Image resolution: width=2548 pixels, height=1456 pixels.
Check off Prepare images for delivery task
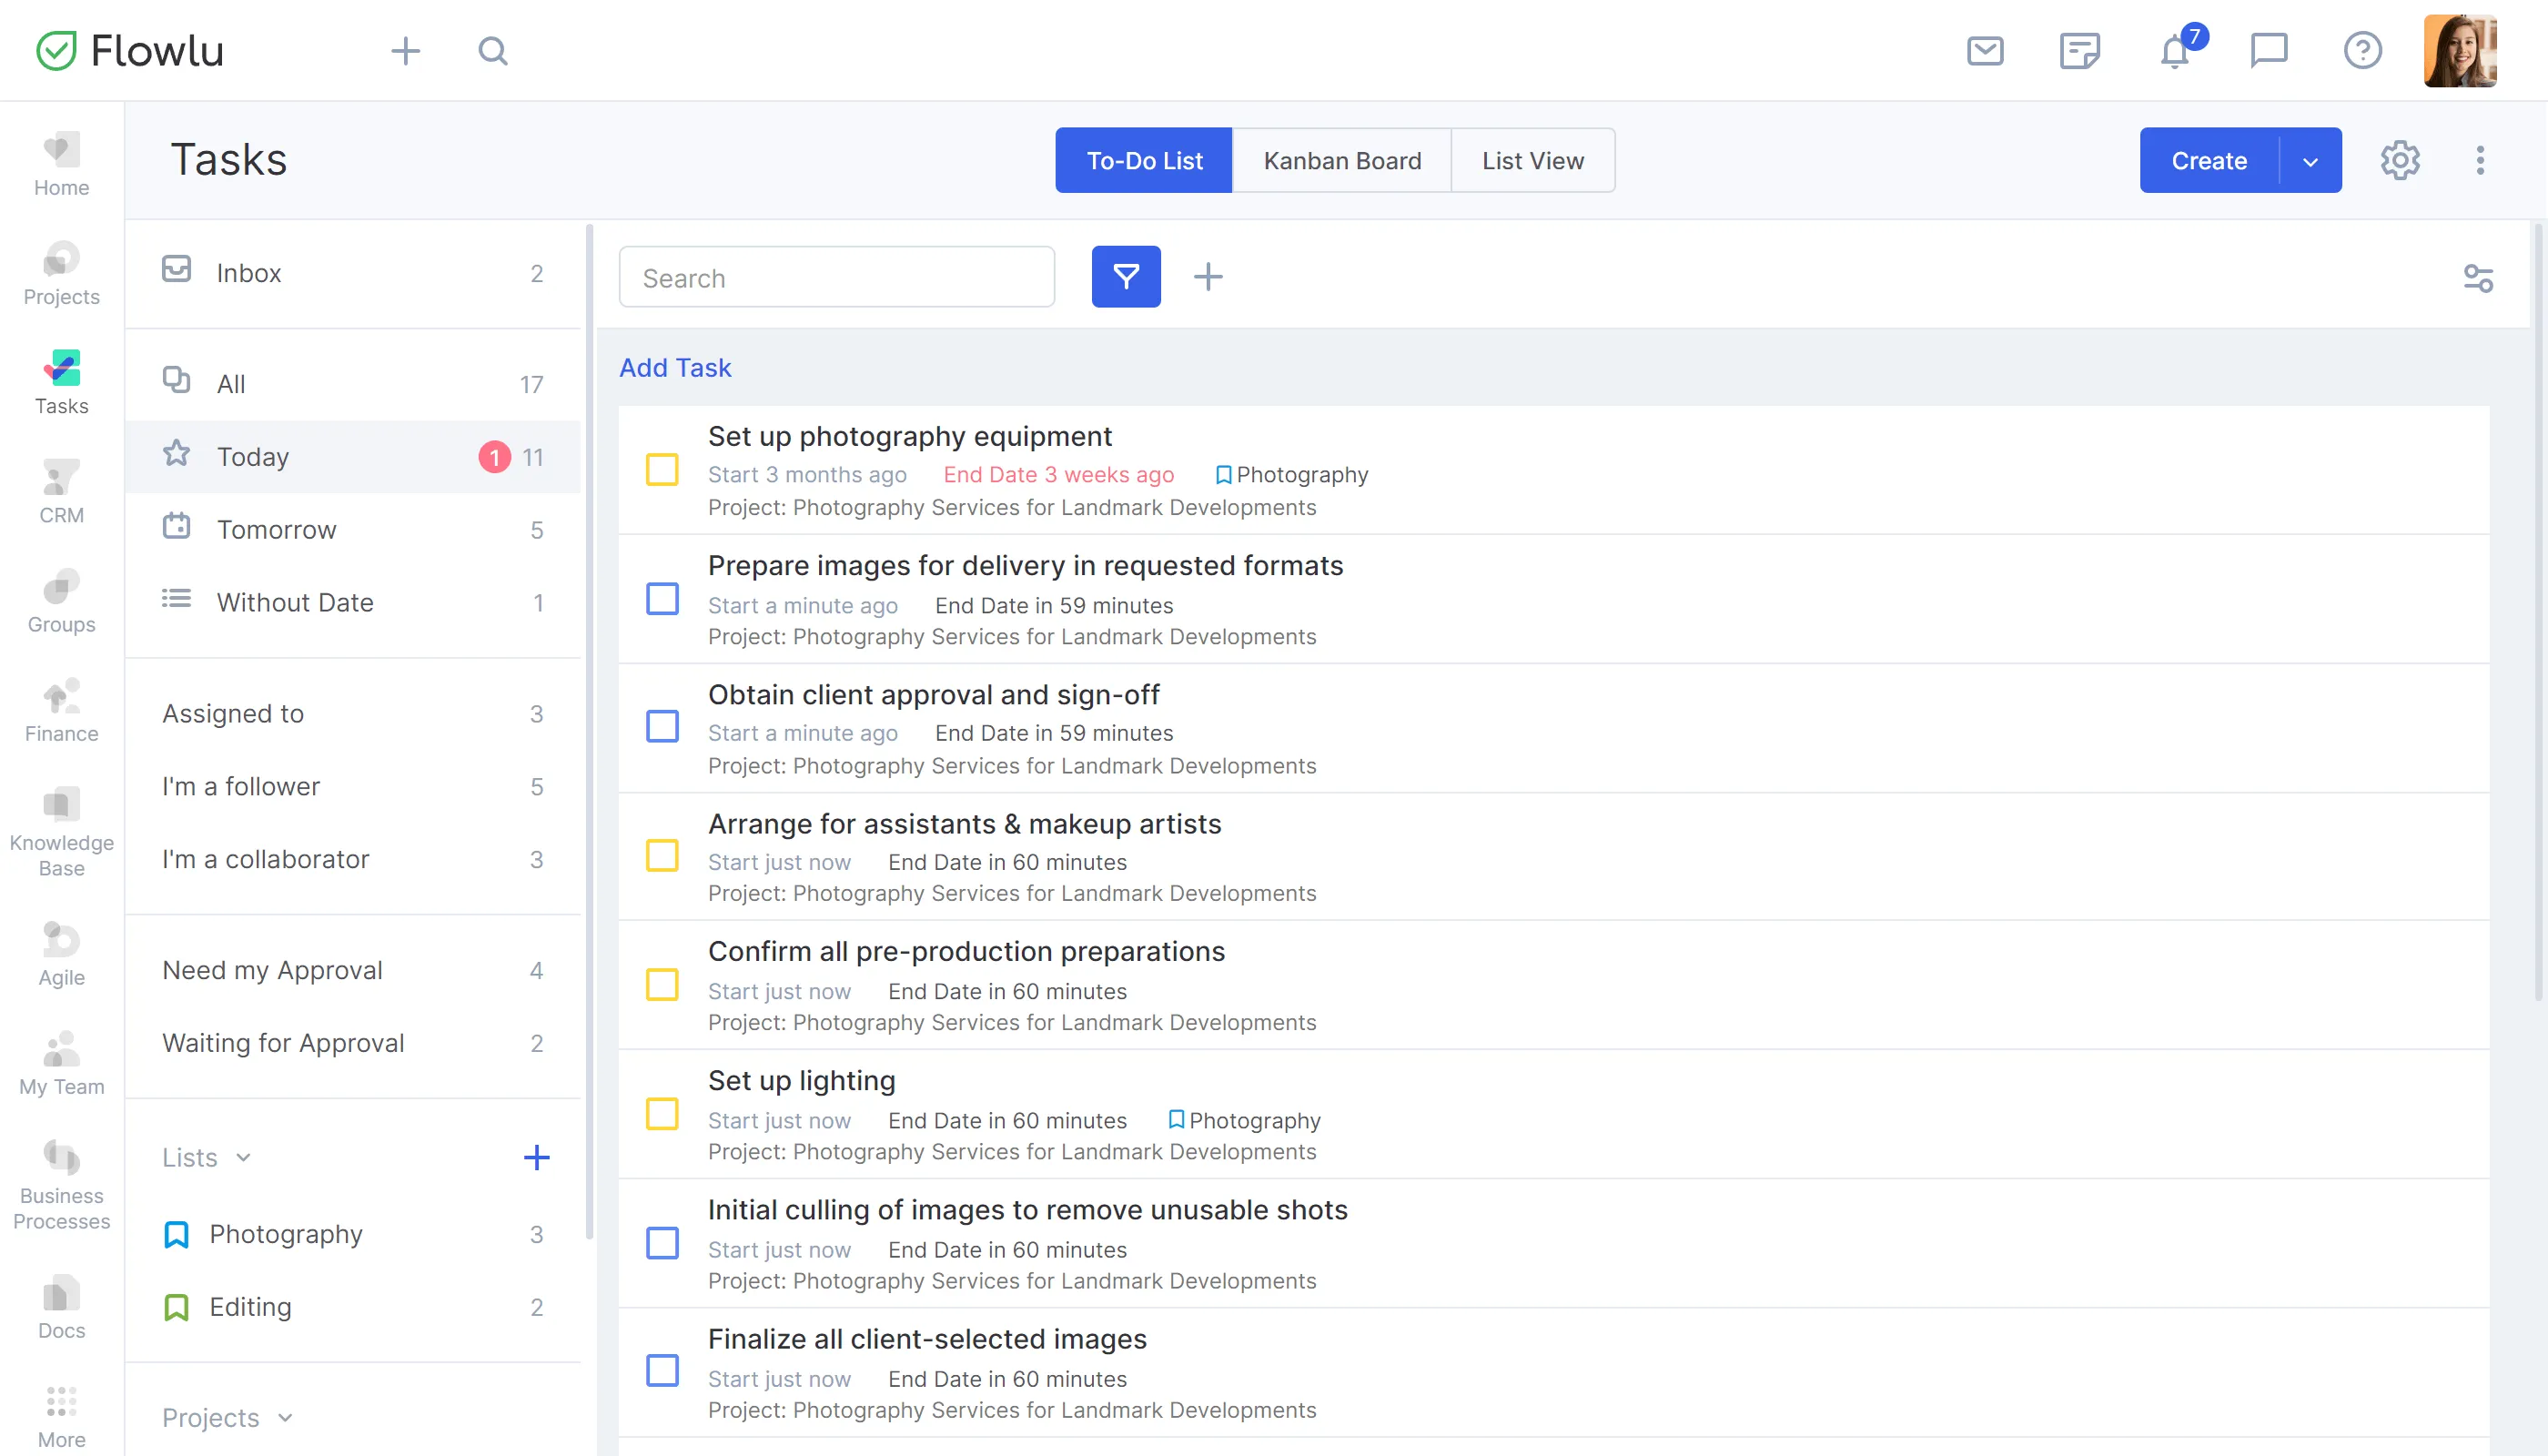tap(662, 600)
